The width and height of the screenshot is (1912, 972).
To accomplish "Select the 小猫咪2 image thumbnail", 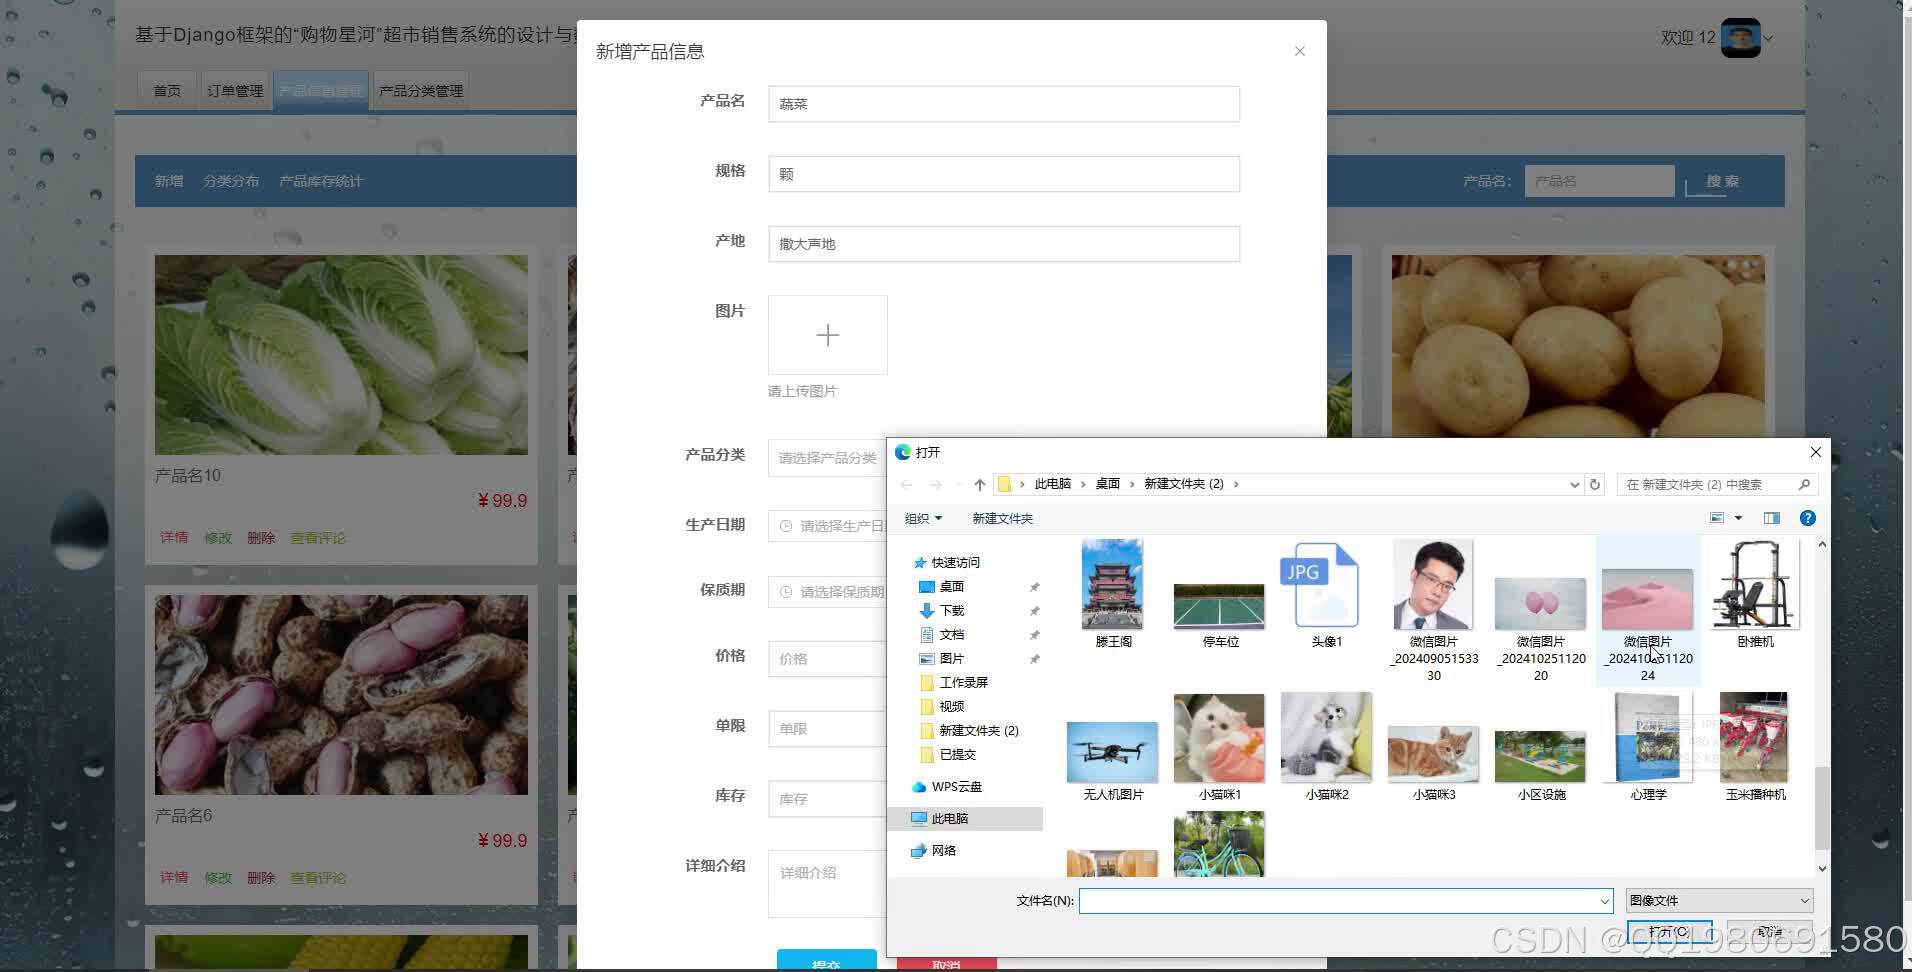I will pyautogui.click(x=1325, y=737).
